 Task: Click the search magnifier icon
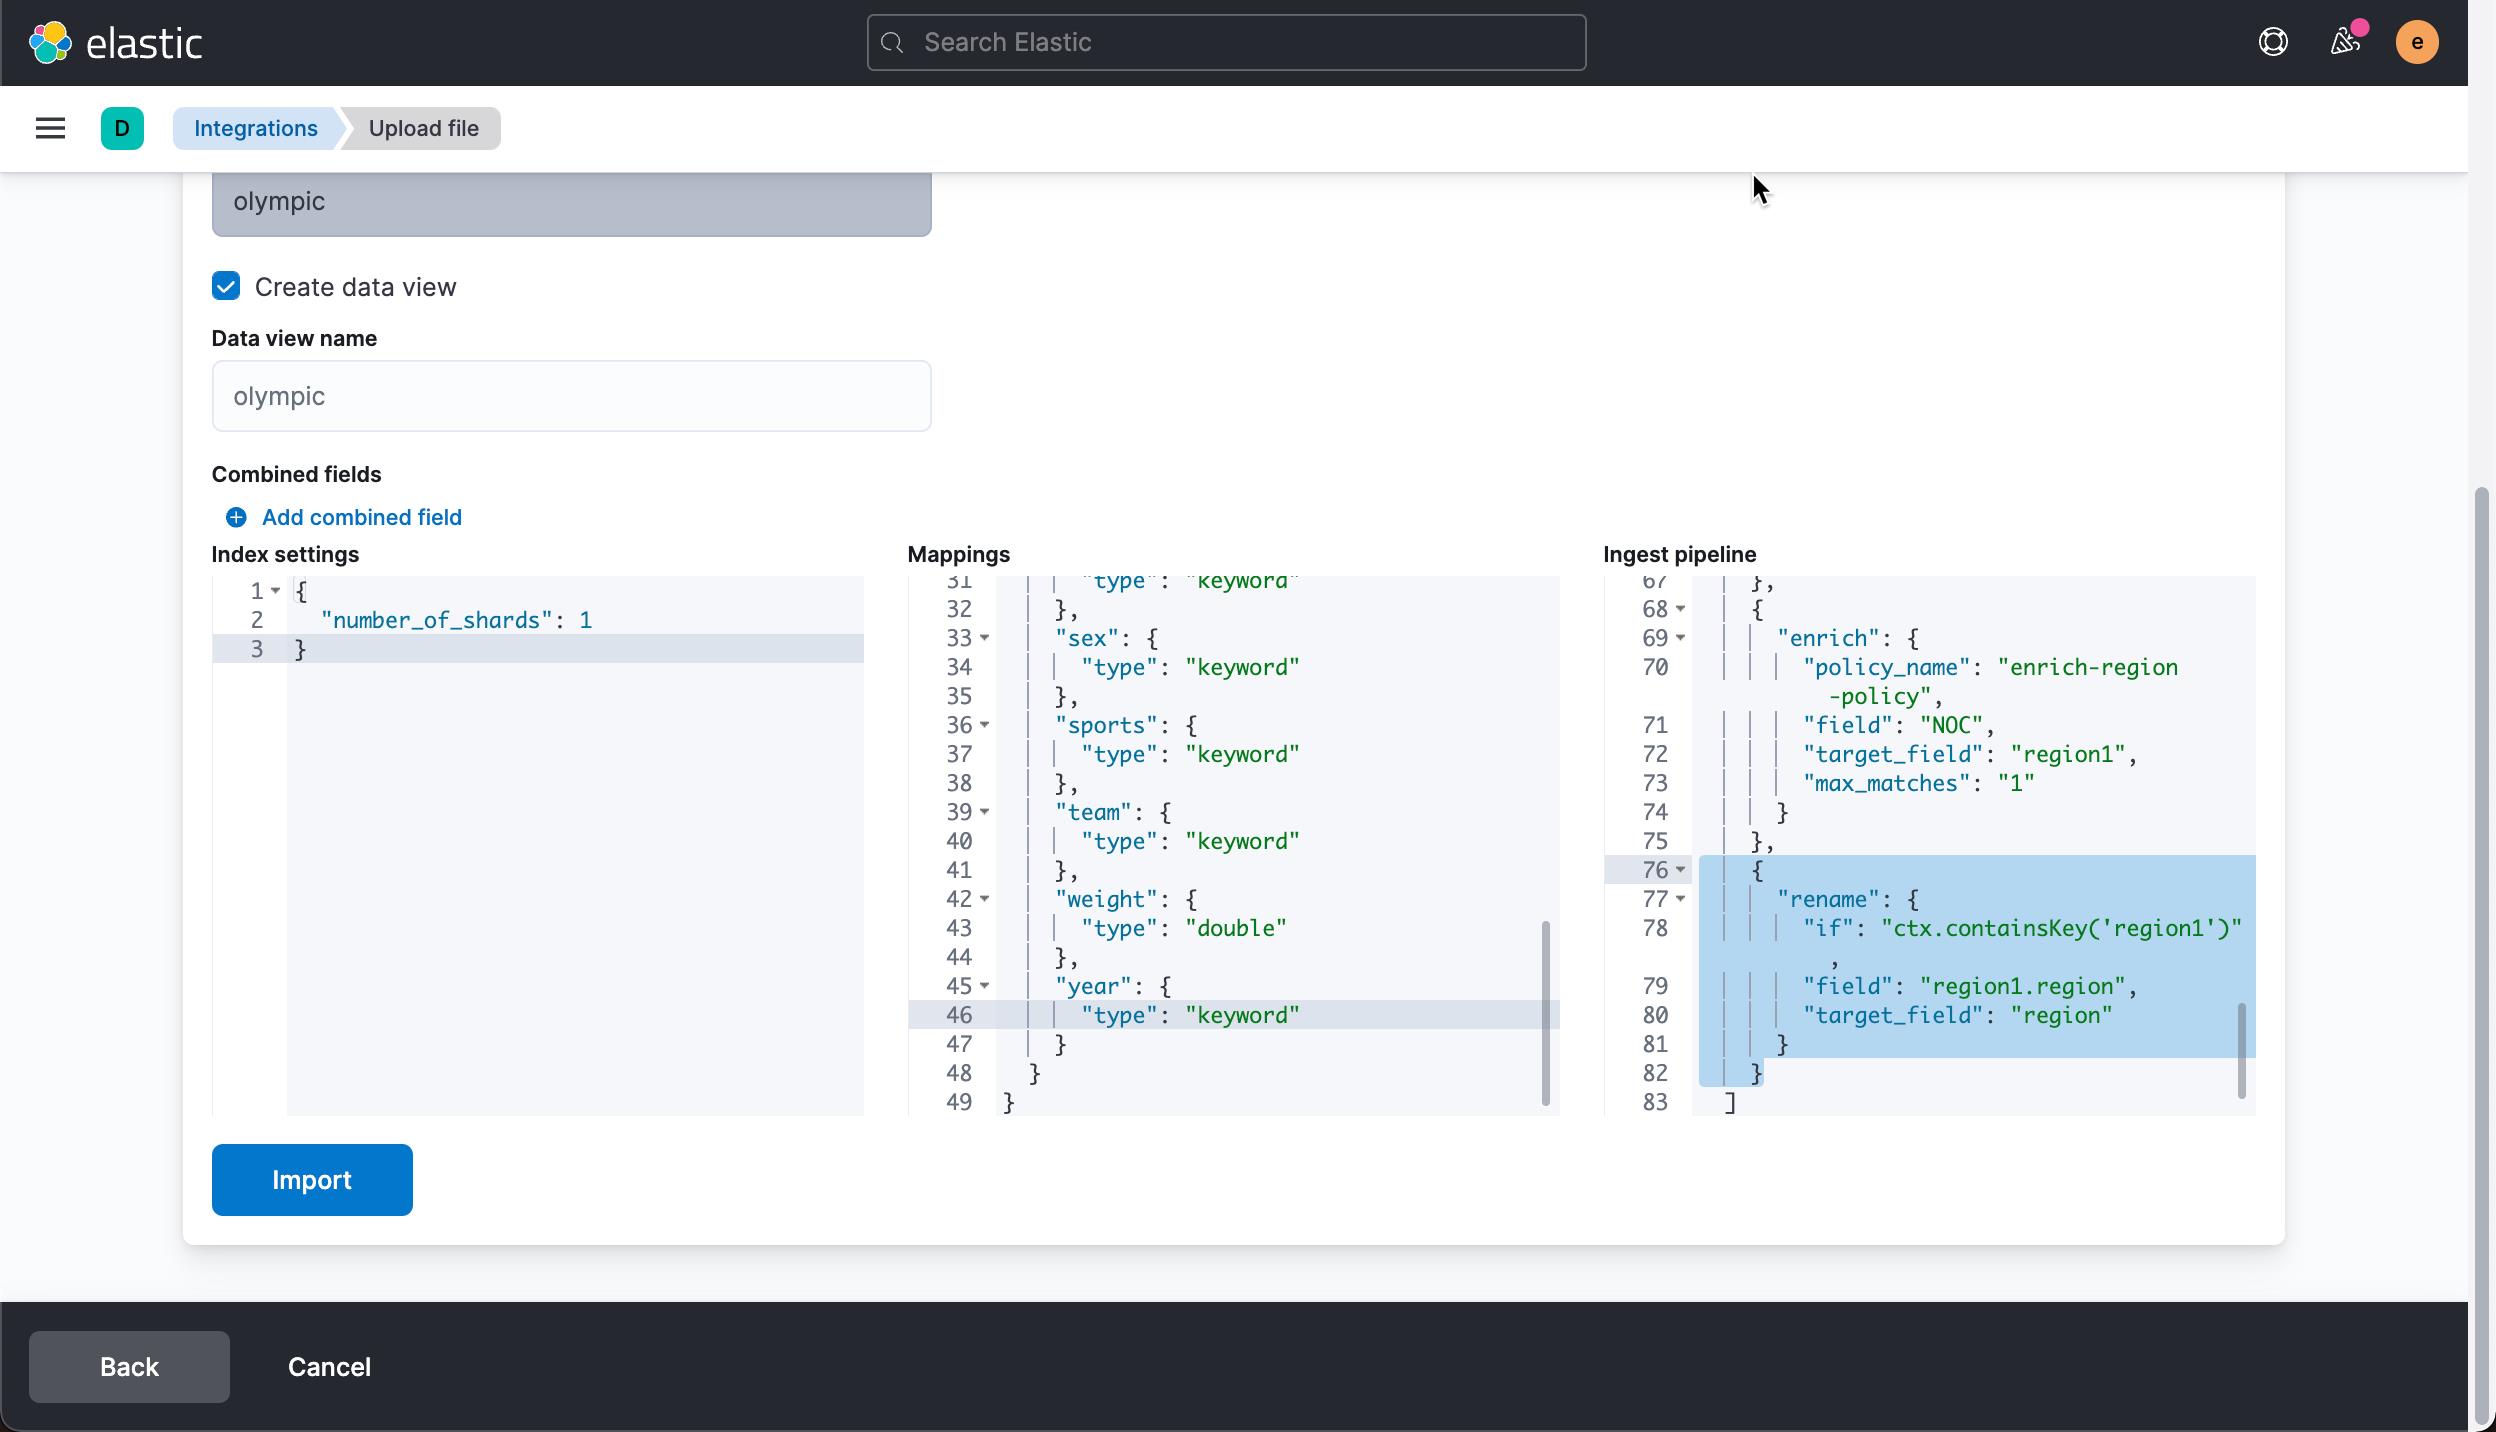[893, 43]
